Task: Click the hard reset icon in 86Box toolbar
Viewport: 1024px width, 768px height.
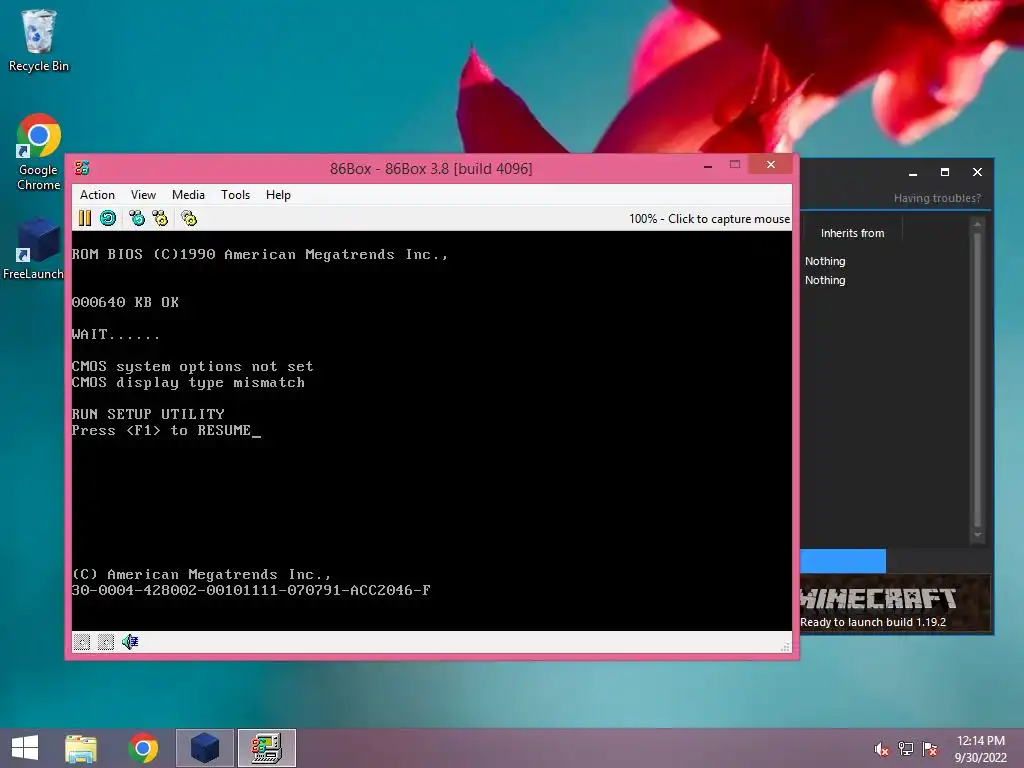Action: pyautogui.click(x=108, y=218)
